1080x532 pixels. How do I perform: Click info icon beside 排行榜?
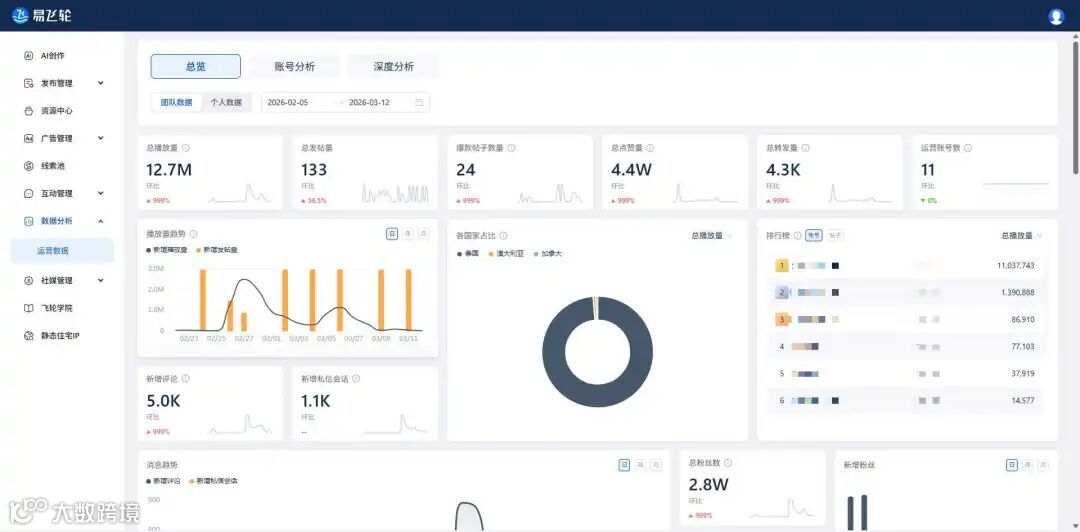797,236
